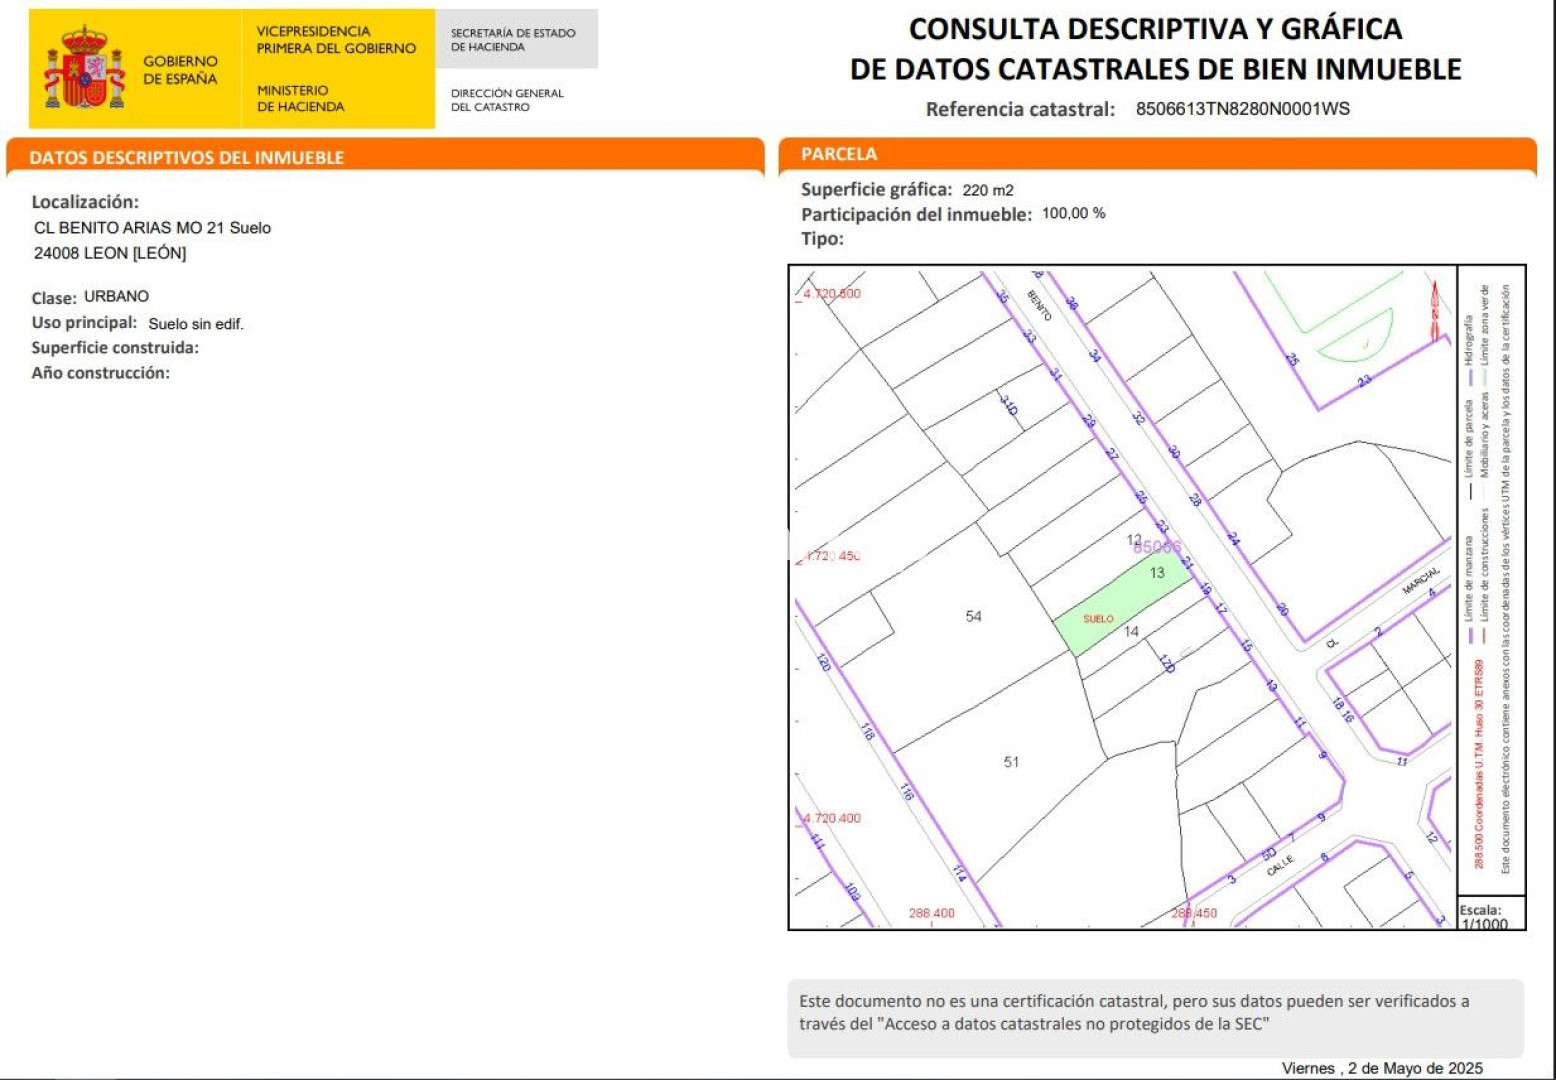Click parcel label 14 below the green parcel
Screen dimensions: 1556x1080
[x=1131, y=632]
